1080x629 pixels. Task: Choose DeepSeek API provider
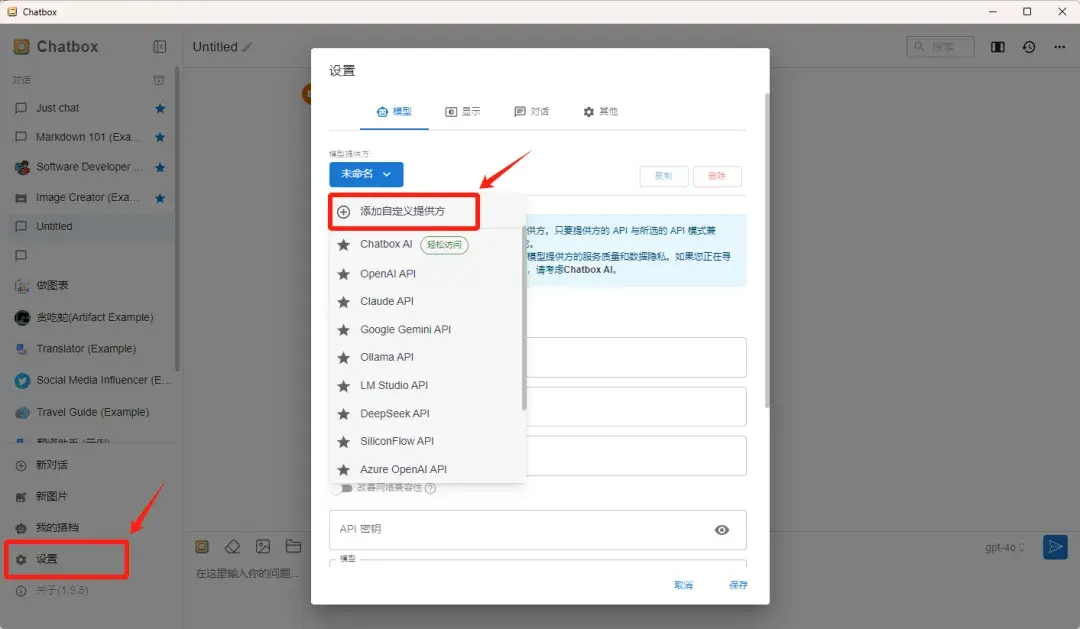pyautogui.click(x=427, y=414)
